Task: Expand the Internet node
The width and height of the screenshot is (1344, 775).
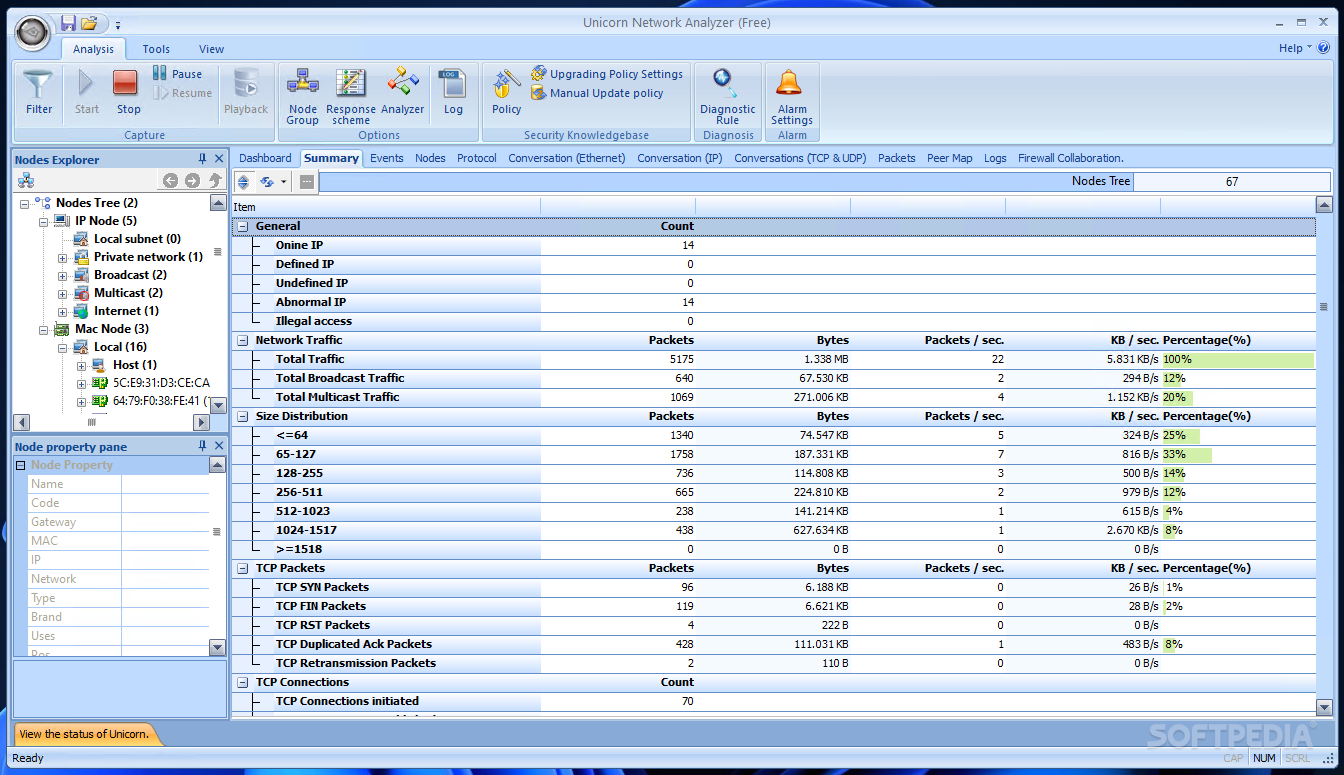Action: click(62, 311)
